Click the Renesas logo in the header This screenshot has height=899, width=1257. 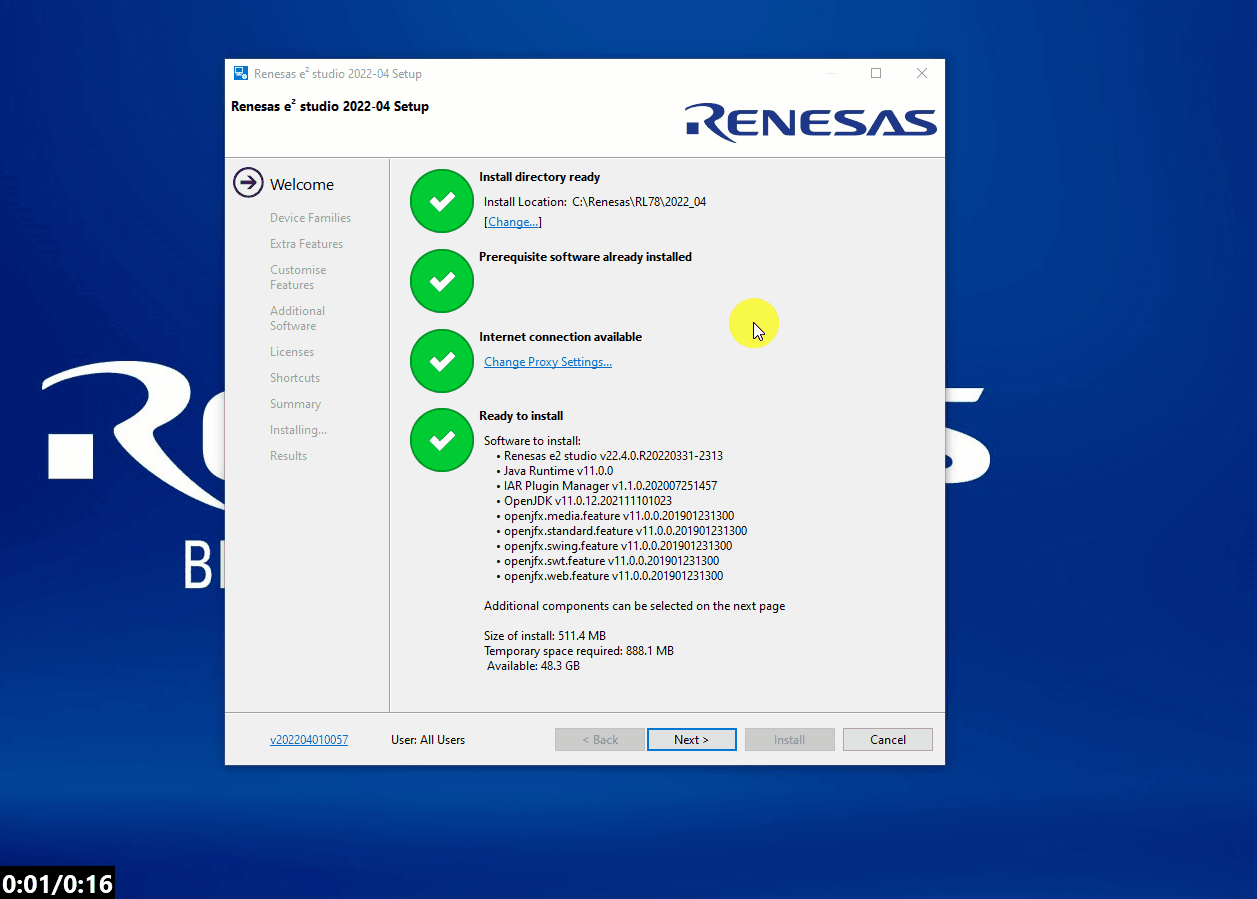tap(810, 122)
